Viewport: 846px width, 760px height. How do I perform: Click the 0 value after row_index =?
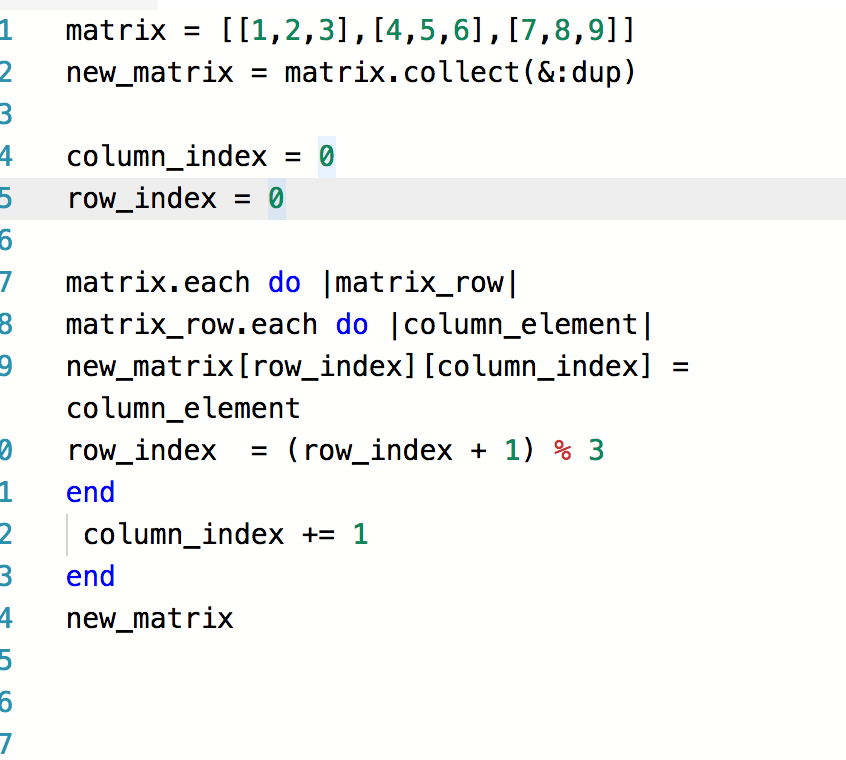click(276, 199)
